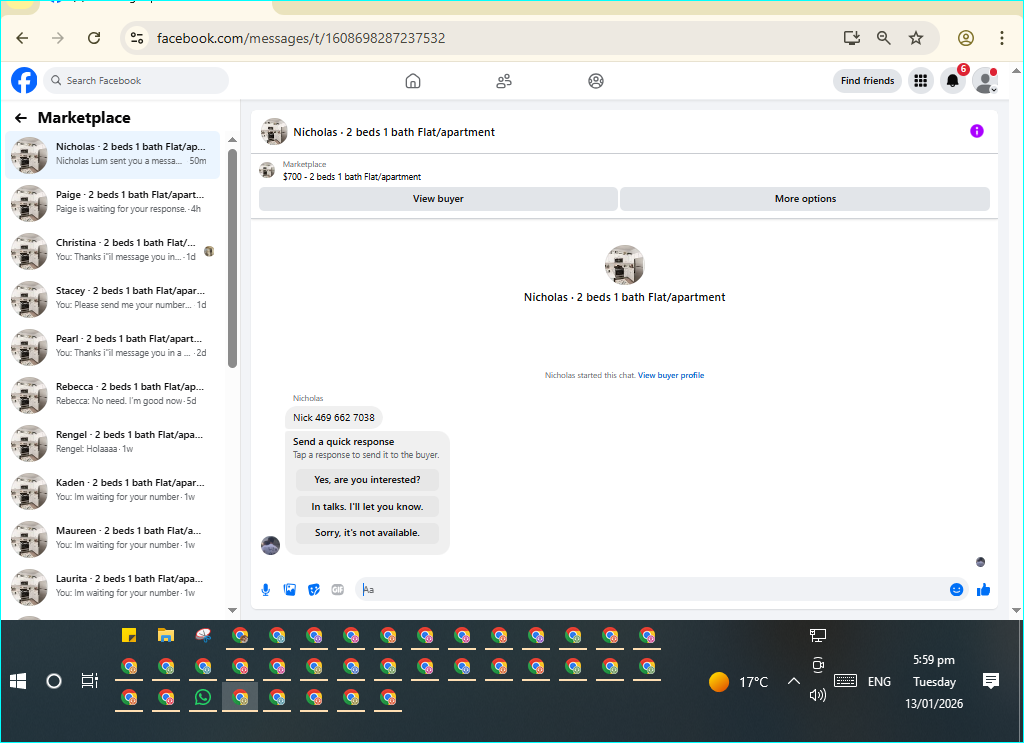
Task: Open WhatsApp from the taskbar
Action: coord(203,697)
